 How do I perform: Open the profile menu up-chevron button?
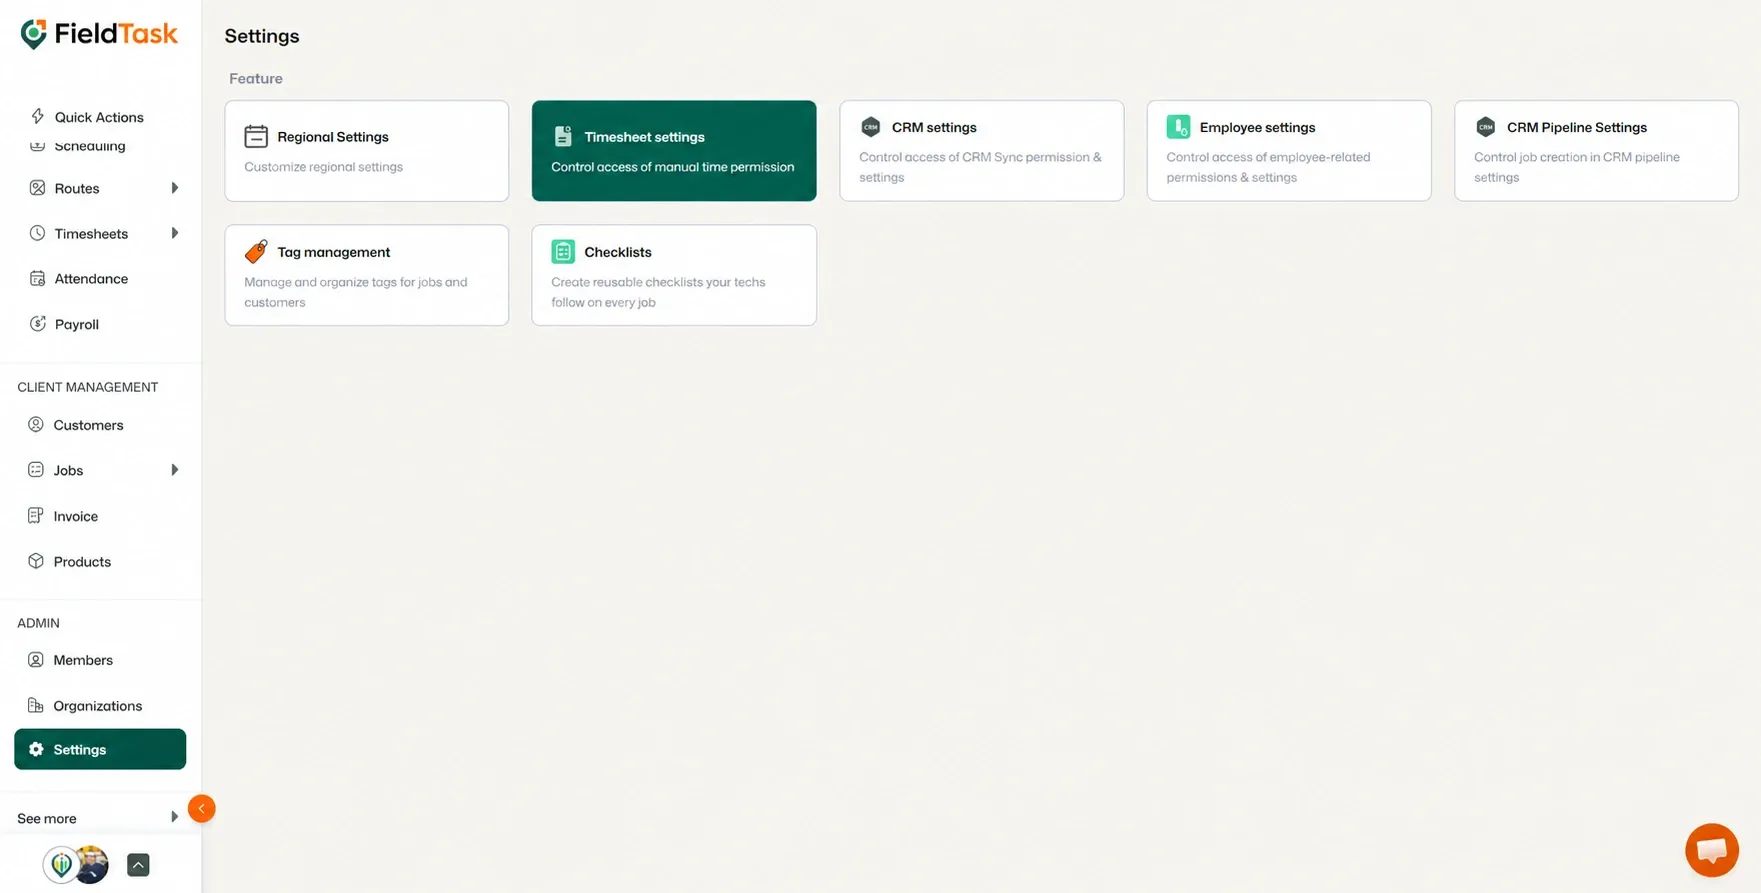(x=138, y=865)
